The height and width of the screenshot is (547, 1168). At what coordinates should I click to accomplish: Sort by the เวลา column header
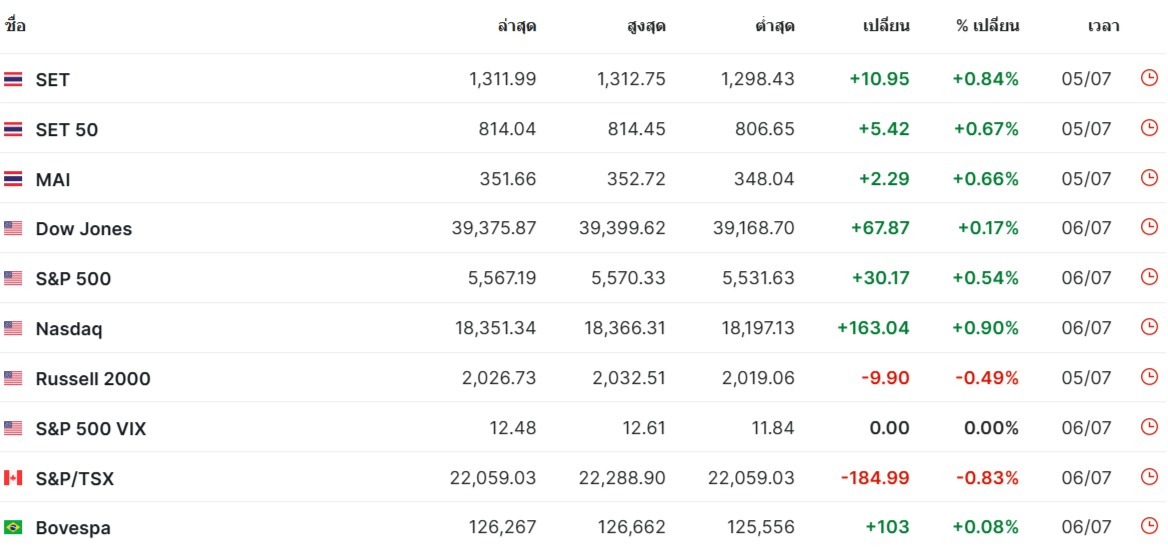coord(1103,26)
